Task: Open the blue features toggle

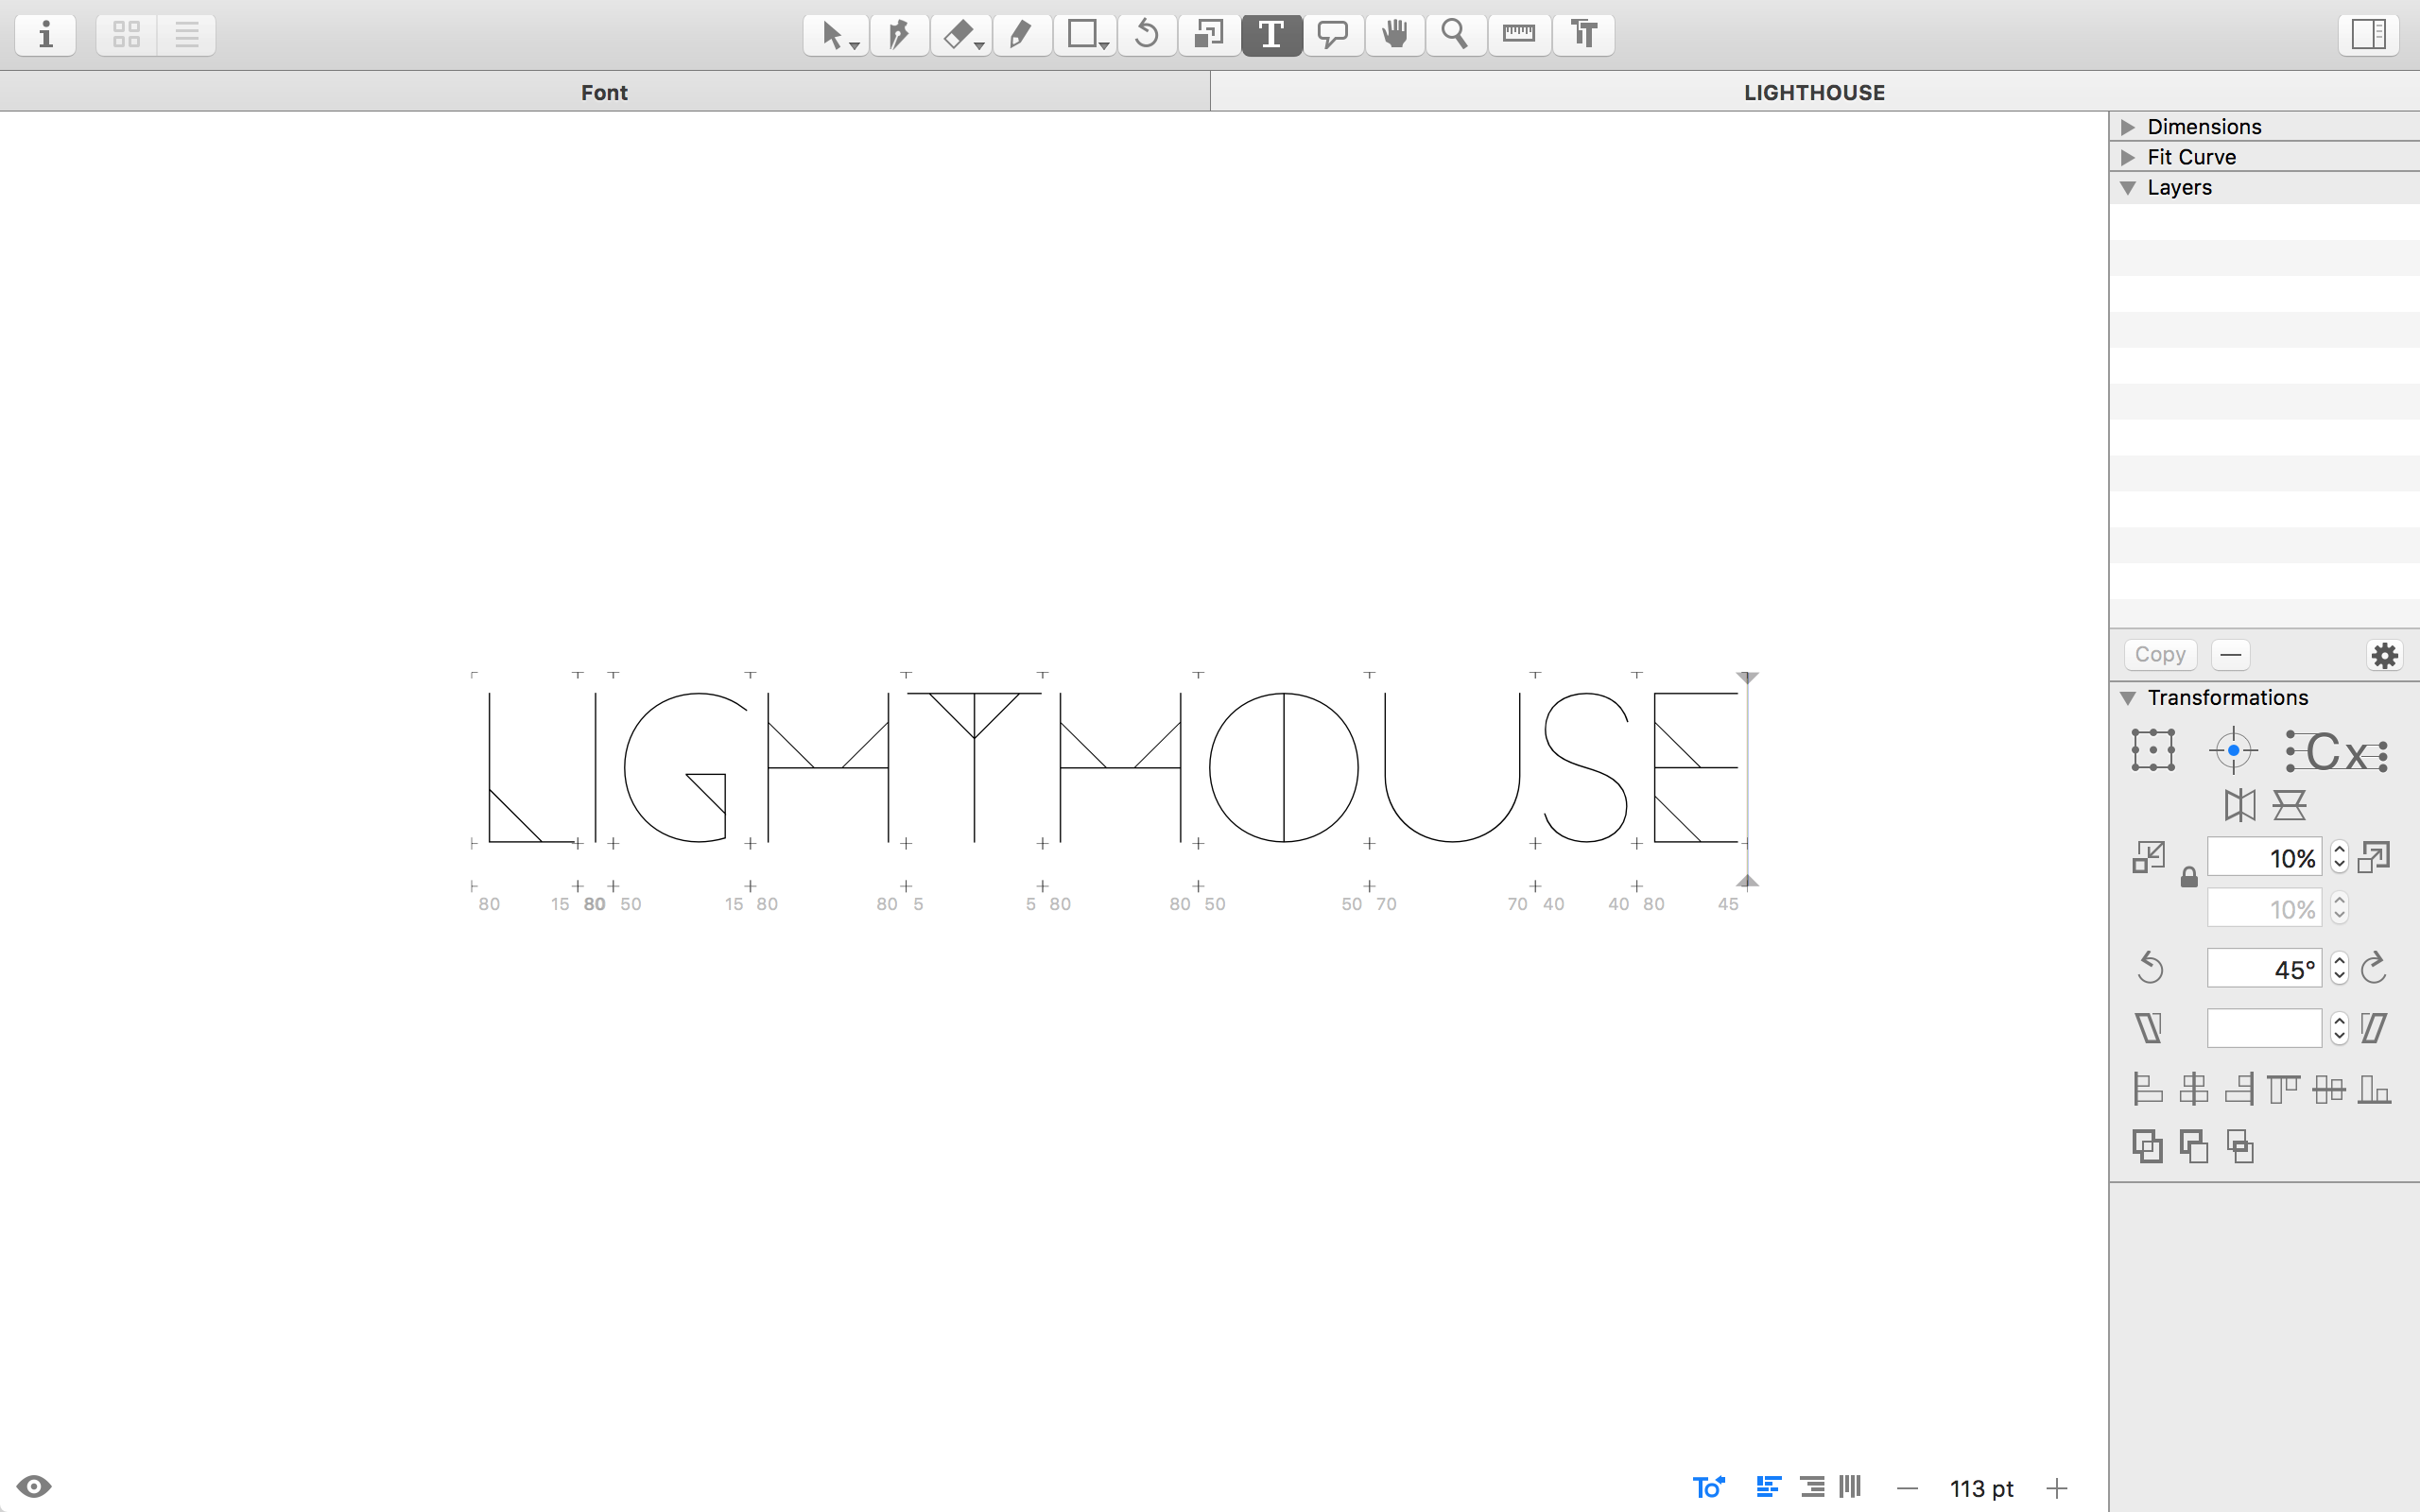Action: pos(1708,1488)
